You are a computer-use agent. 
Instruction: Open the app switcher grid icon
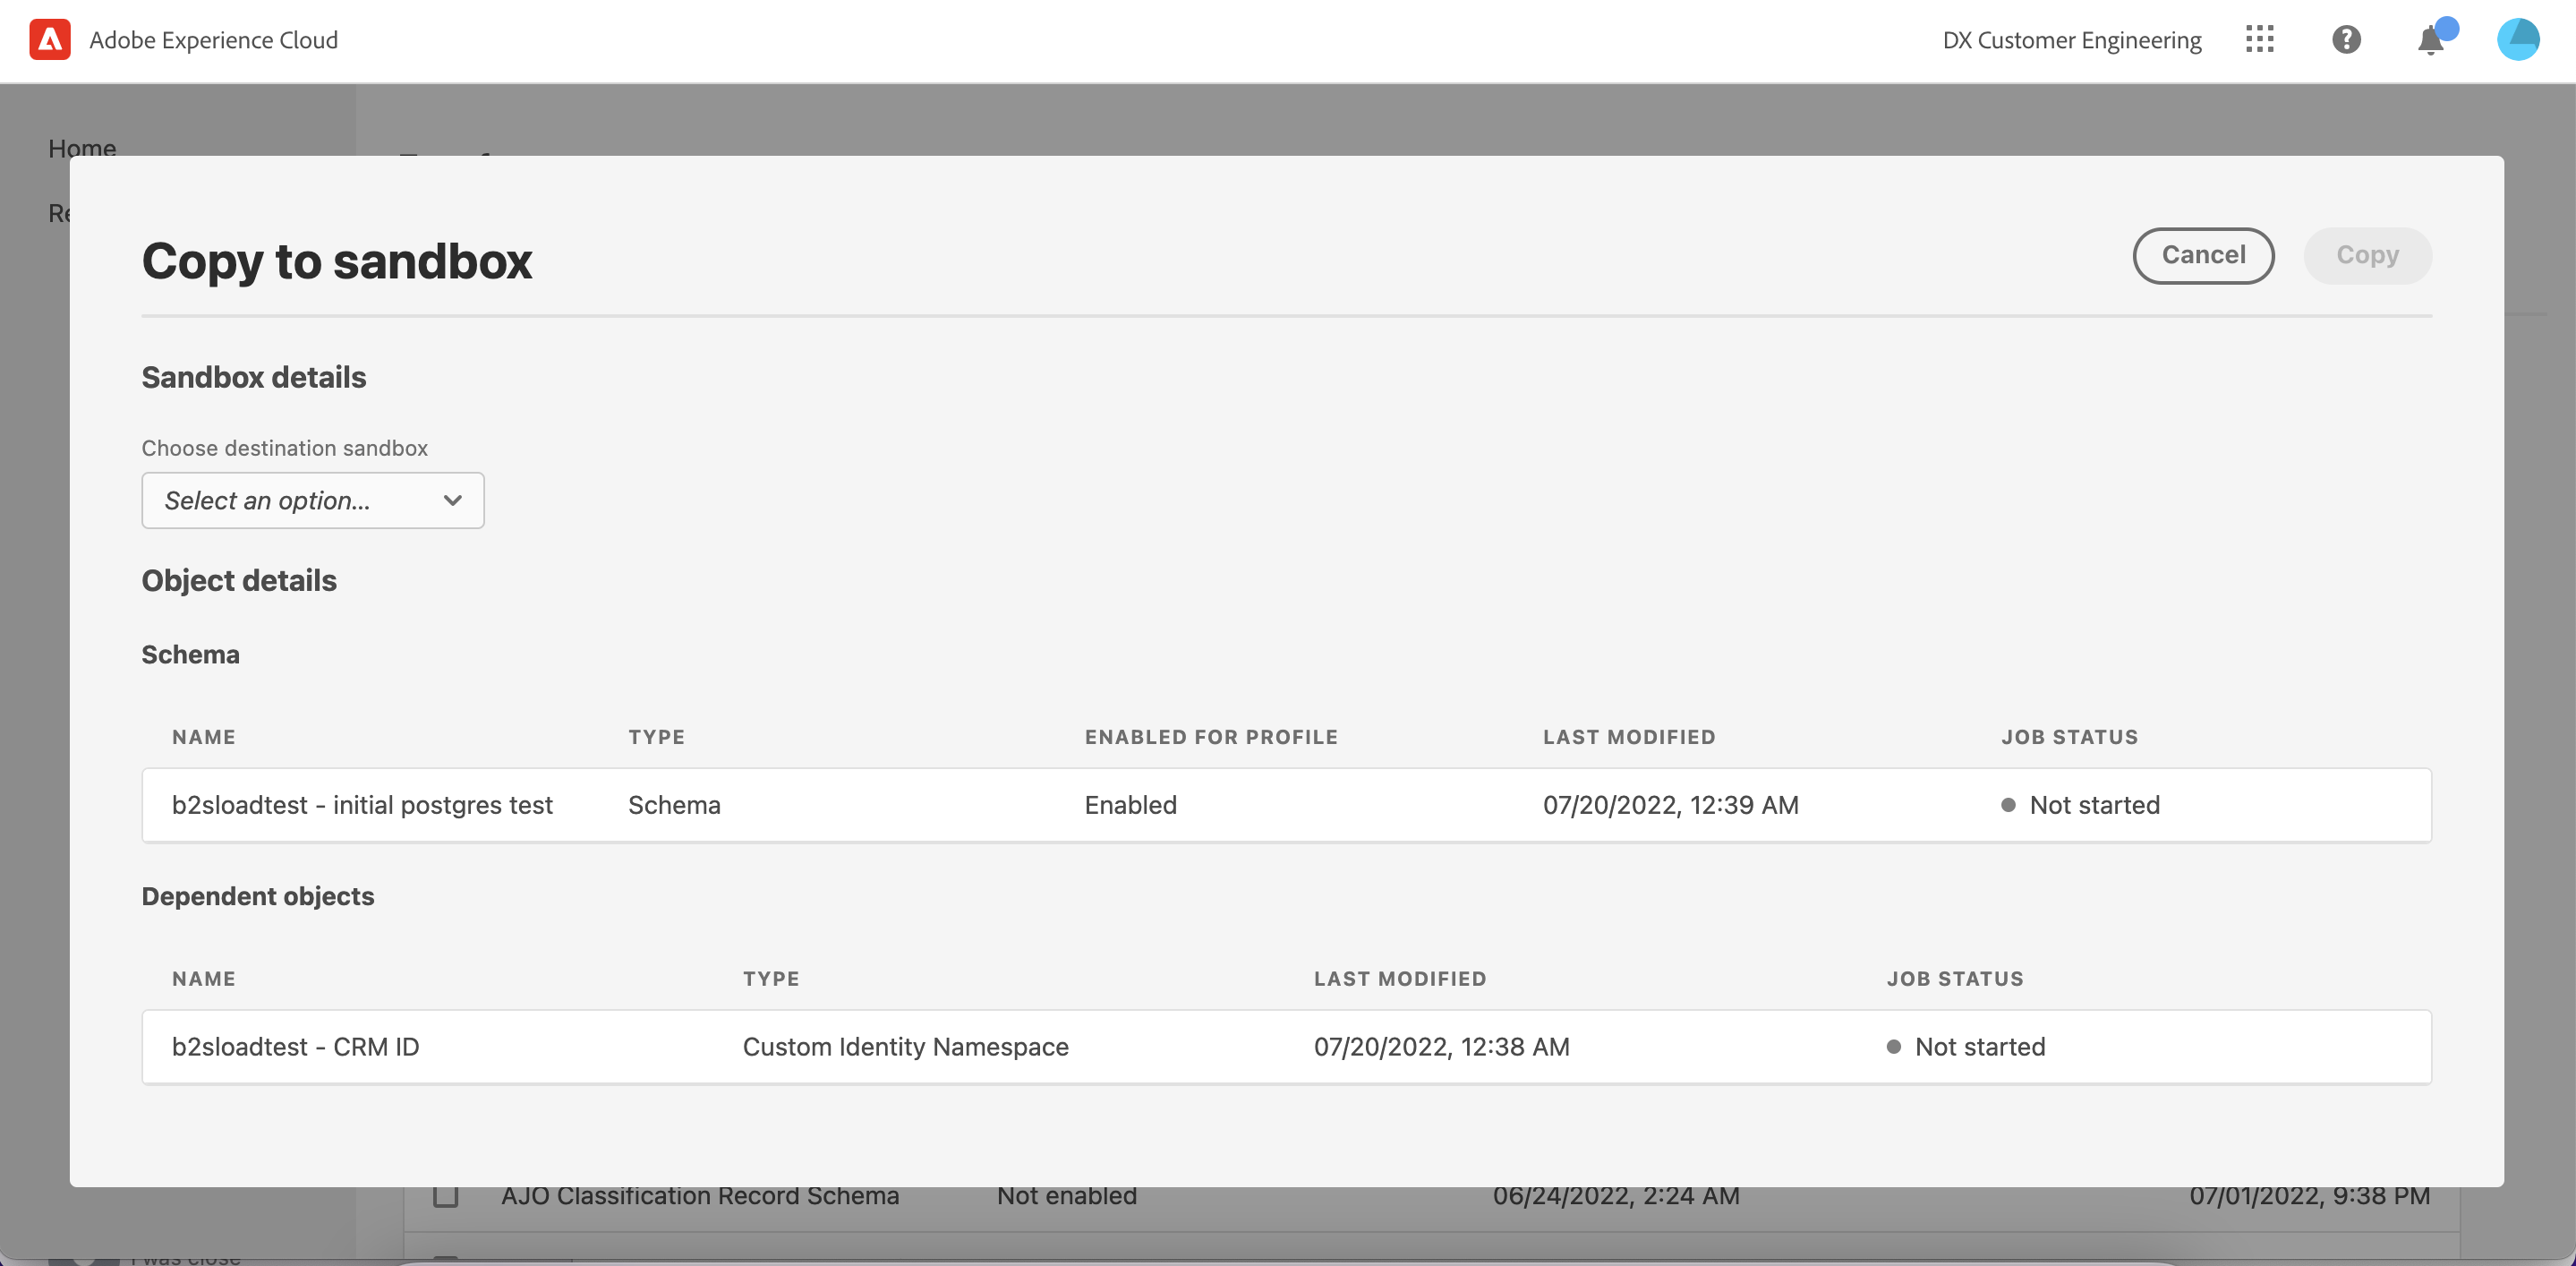click(x=2259, y=40)
